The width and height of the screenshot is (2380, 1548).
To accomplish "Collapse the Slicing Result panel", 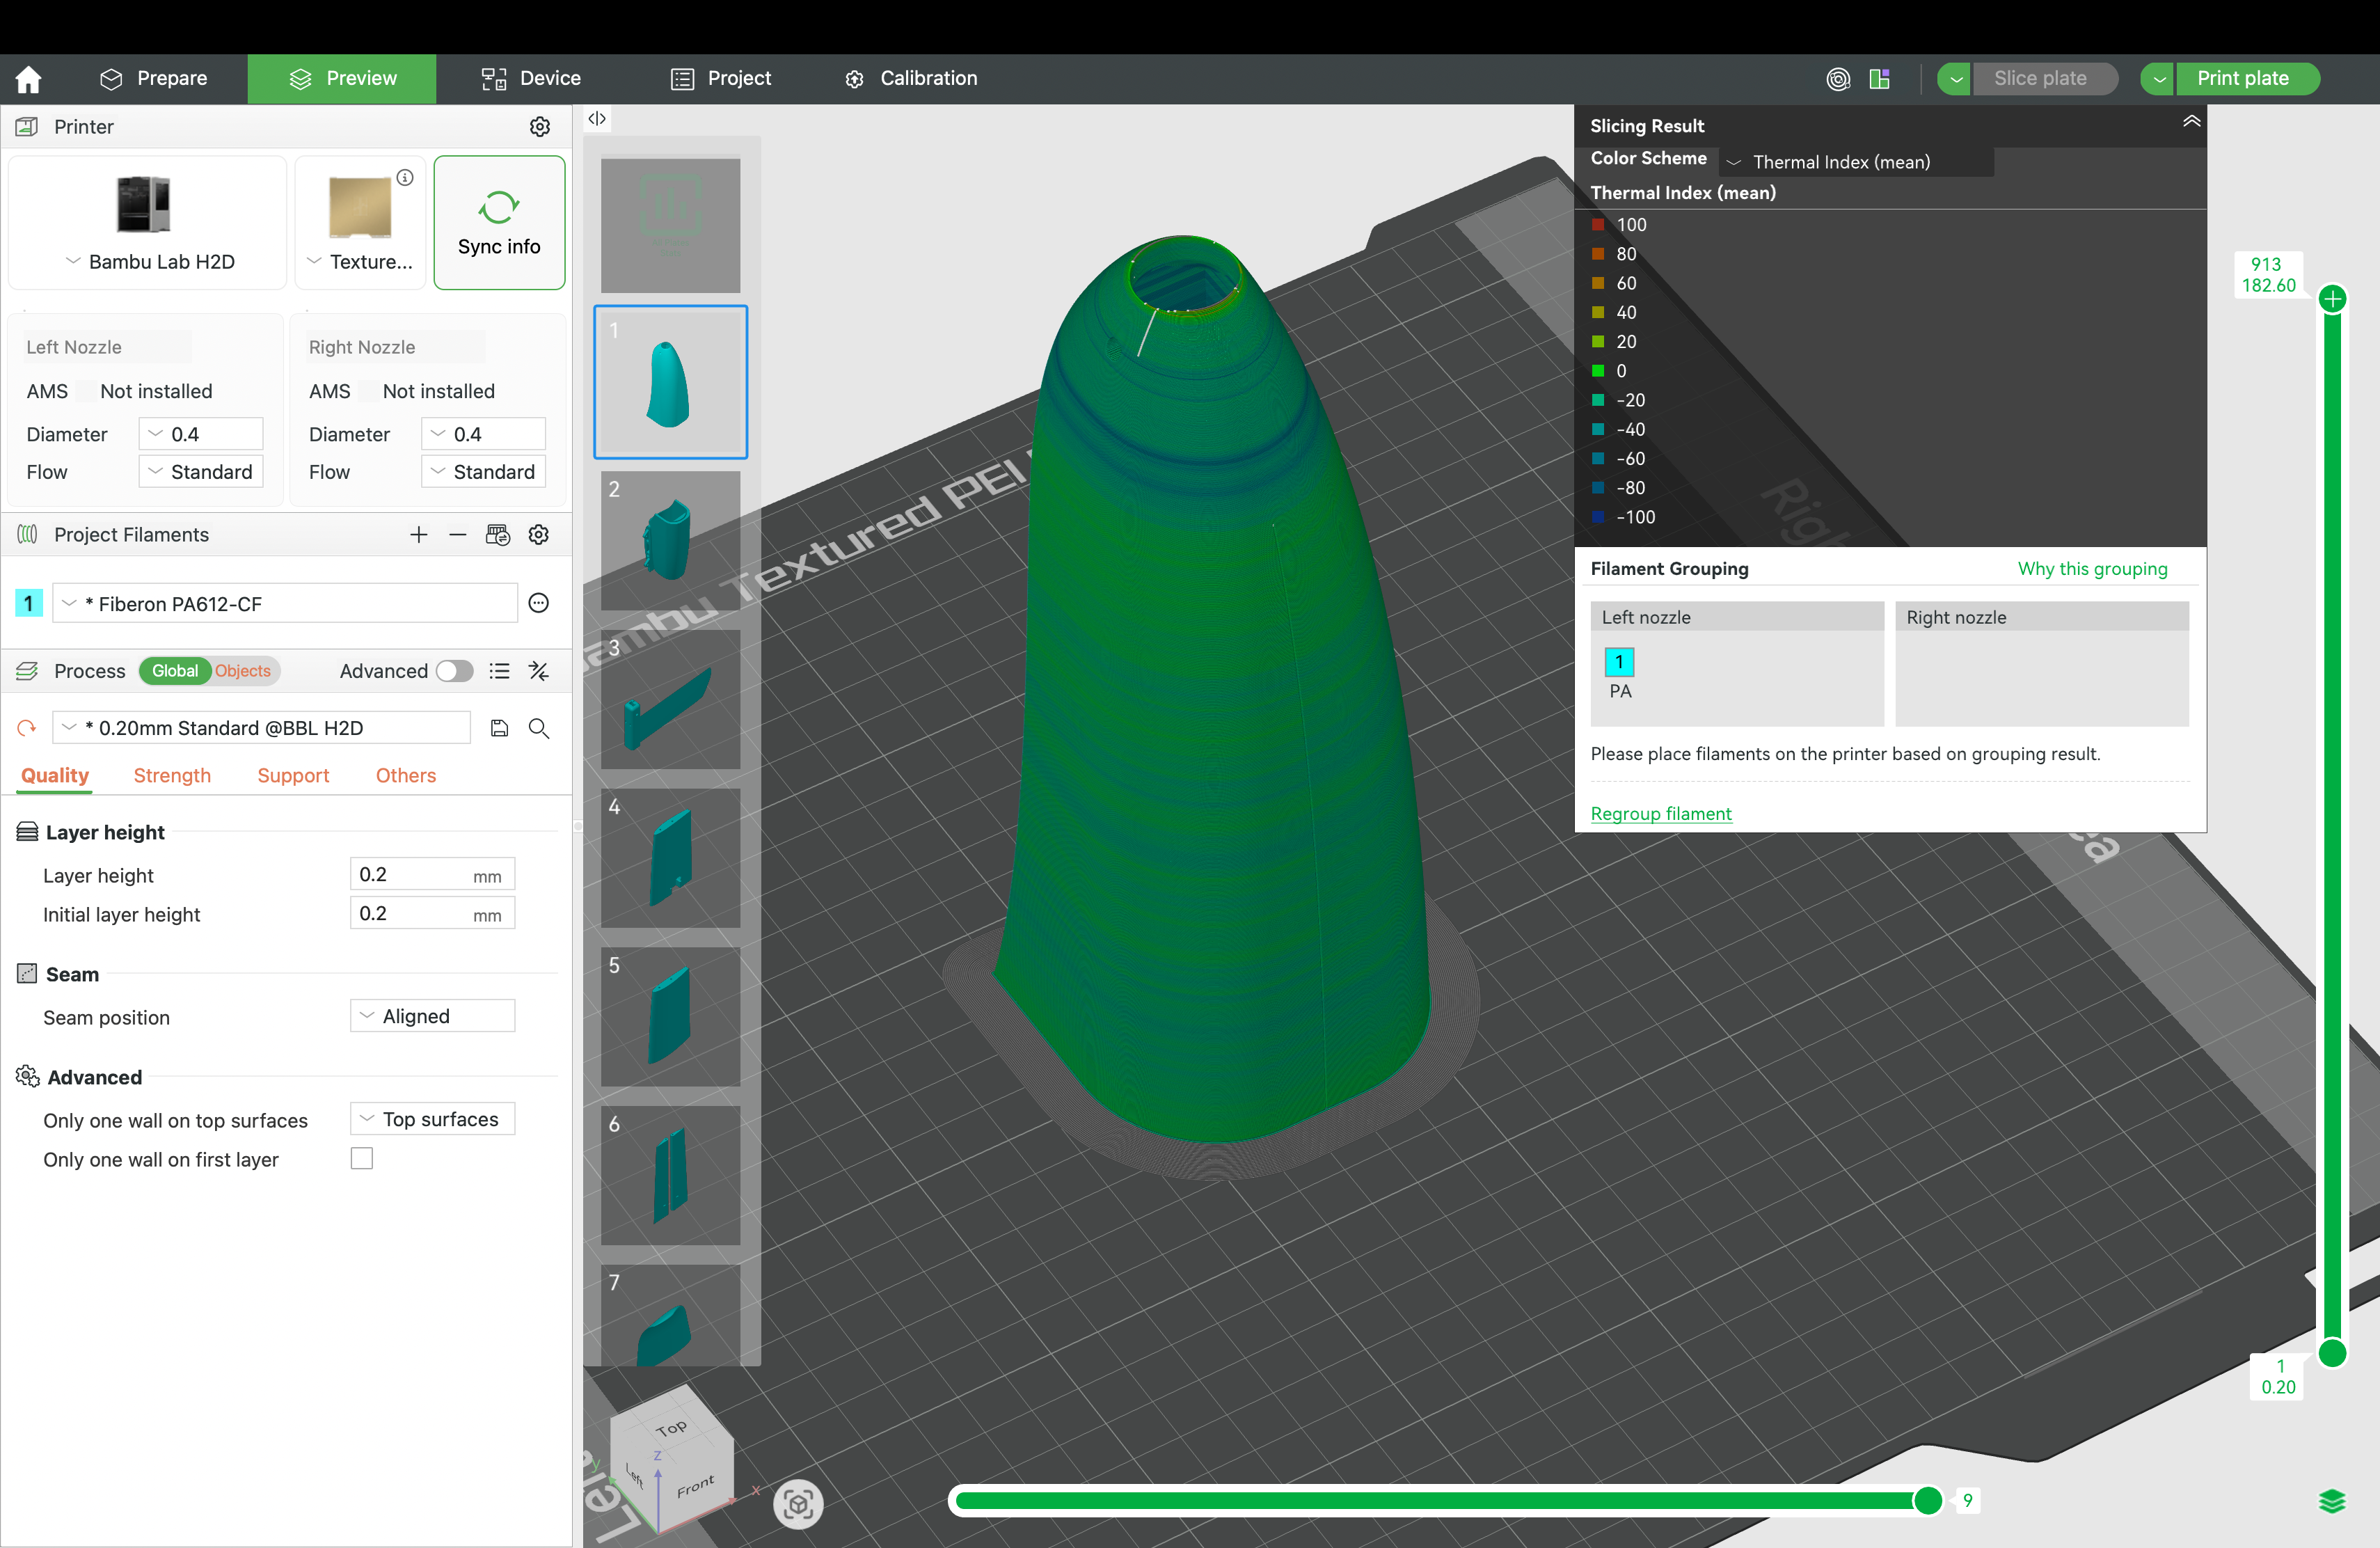I will (2191, 121).
